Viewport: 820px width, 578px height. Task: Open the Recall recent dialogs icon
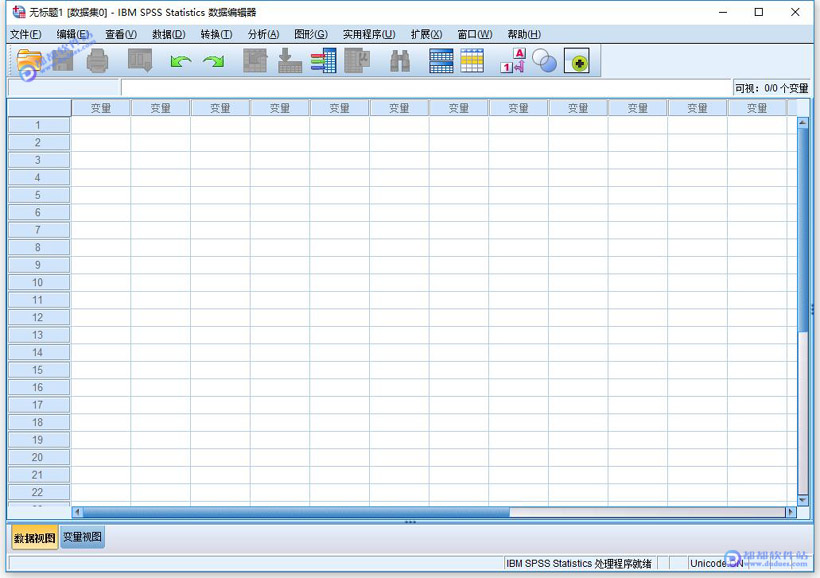point(140,61)
